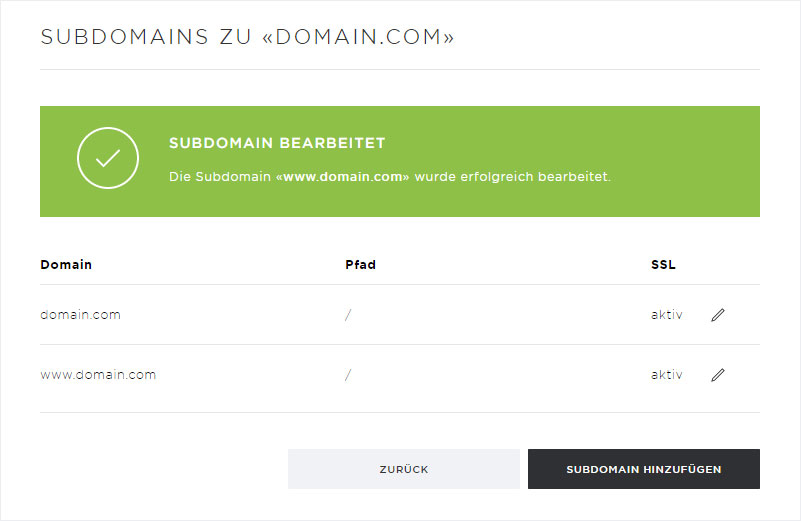Viewport: 801px width, 521px height.
Task: Click the SUBDOMAIN BEARBEITET banner title
Action: pyautogui.click(x=277, y=143)
